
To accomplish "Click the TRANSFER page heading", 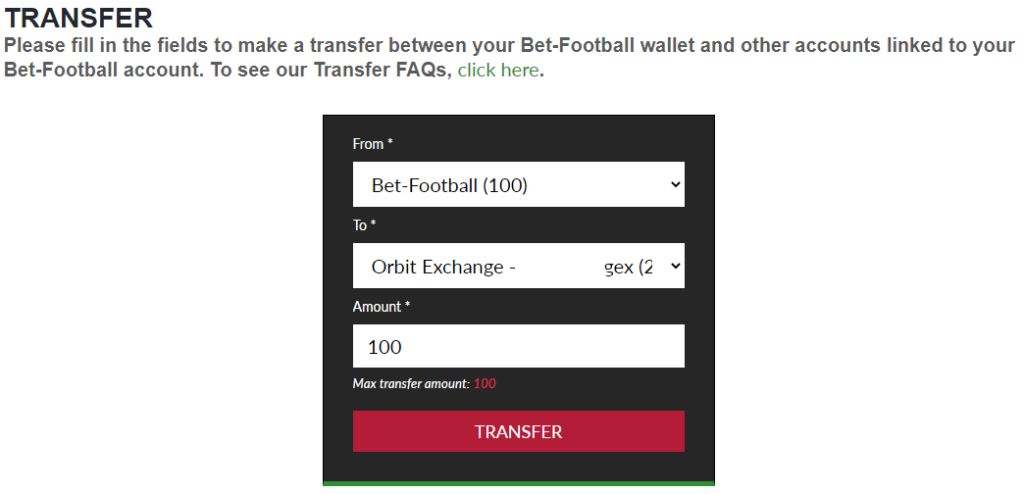I will pos(79,18).
